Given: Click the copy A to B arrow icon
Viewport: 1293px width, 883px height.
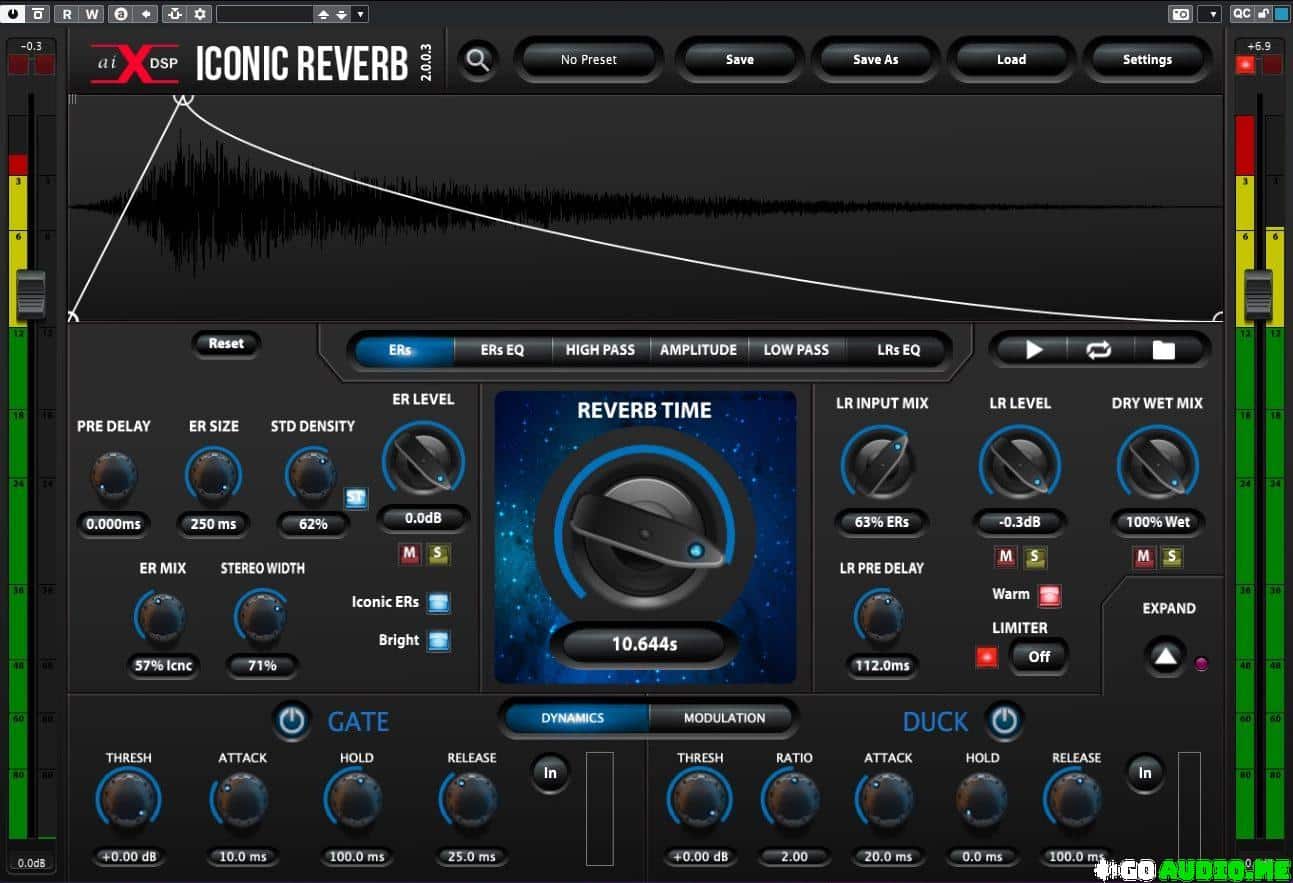Looking at the screenshot, I should pos(146,14).
